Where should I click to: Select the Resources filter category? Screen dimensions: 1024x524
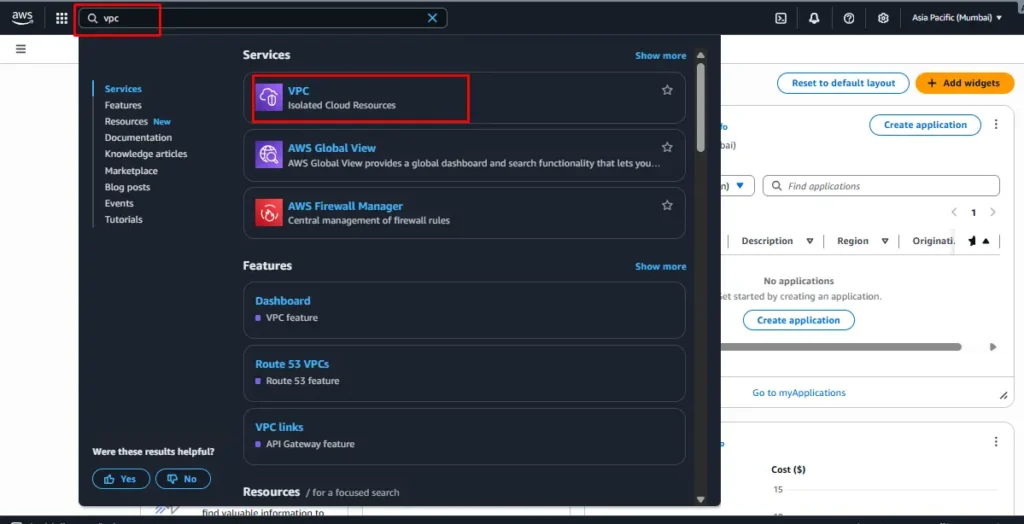[x=126, y=122]
